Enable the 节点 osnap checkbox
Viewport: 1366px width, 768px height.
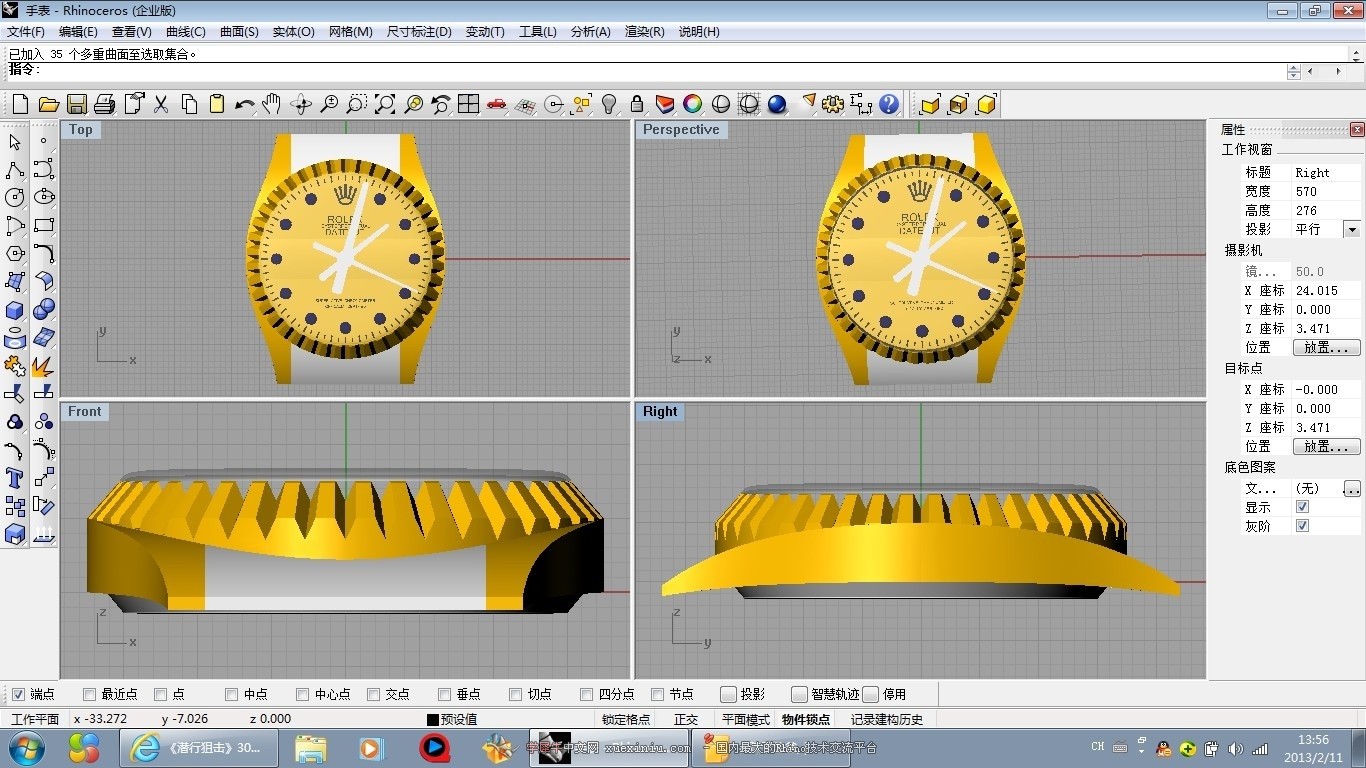(x=658, y=694)
